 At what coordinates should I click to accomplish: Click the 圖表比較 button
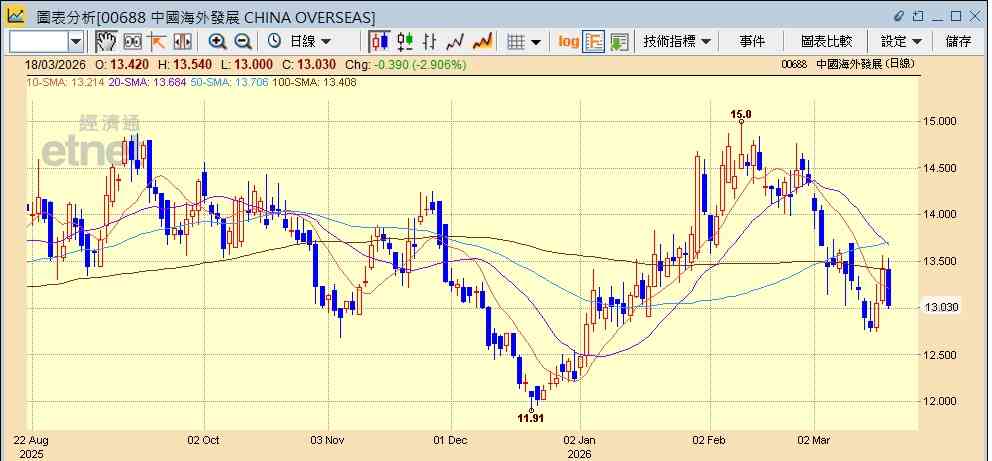pos(826,42)
